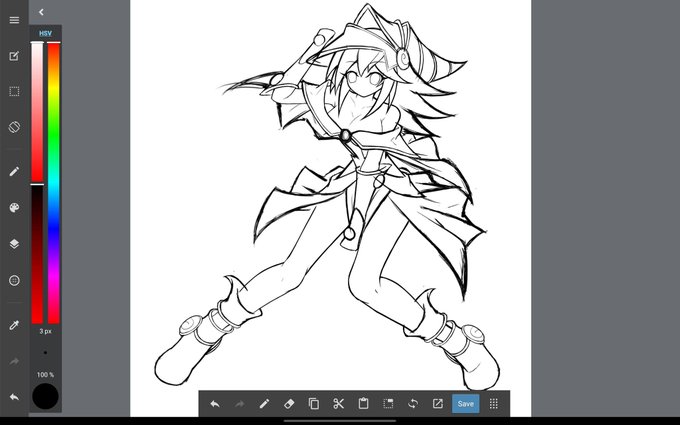Select the pen tool in bottom toolbar

pyautogui.click(x=264, y=404)
